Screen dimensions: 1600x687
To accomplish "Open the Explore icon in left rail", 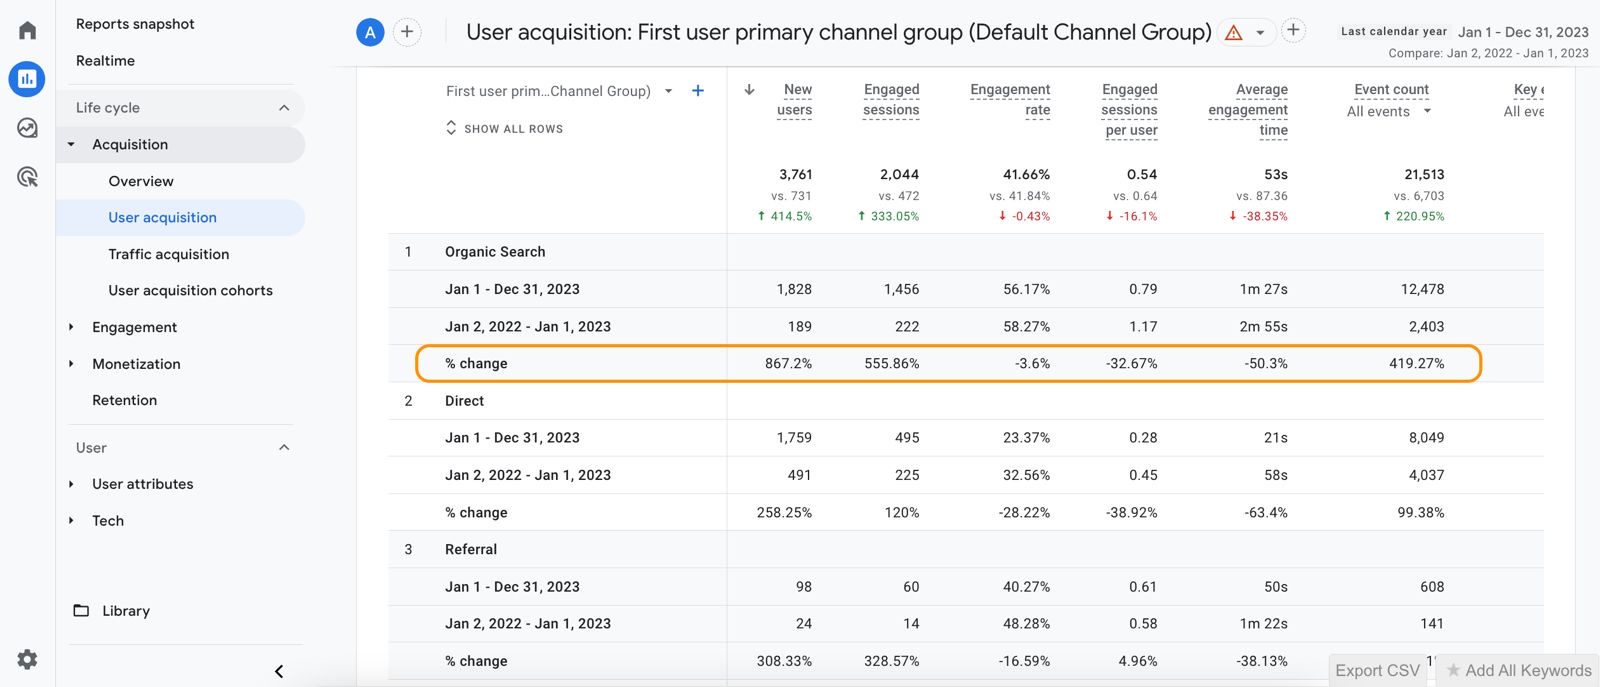I will pyautogui.click(x=27, y=128).
